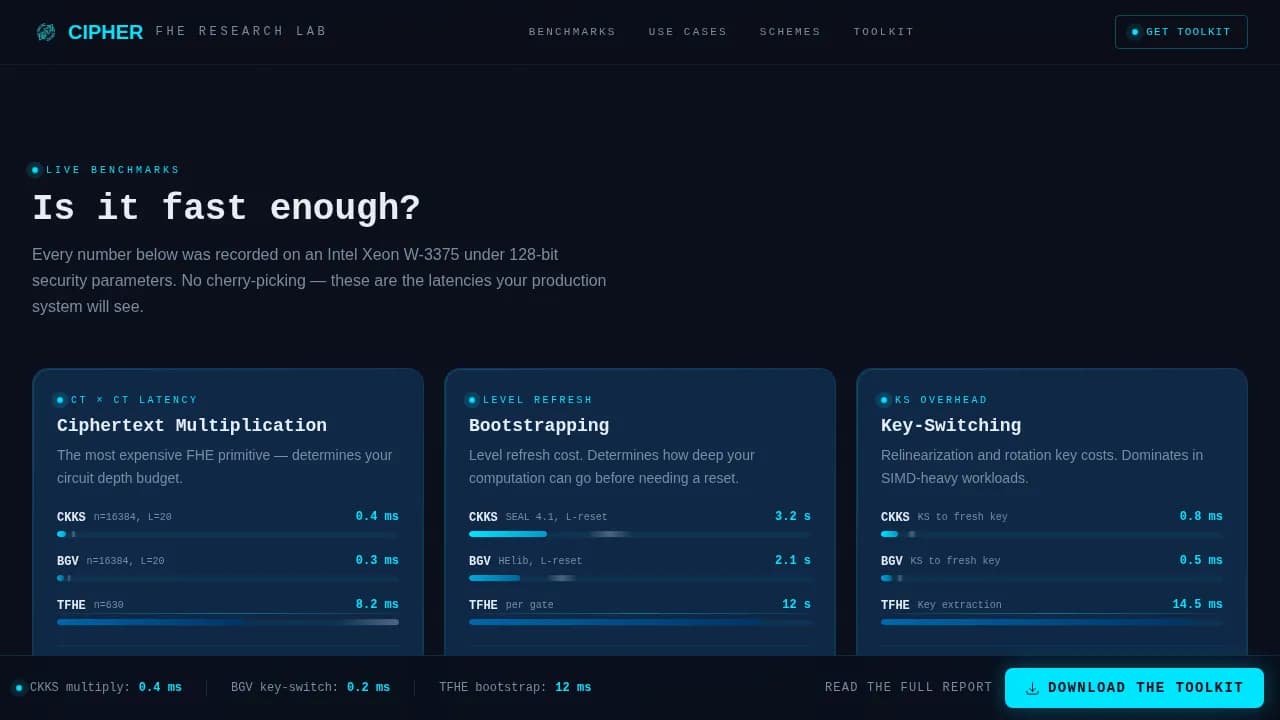
Task: Click the CKKS 'n=16384, L=20' label
Action: 133,518
